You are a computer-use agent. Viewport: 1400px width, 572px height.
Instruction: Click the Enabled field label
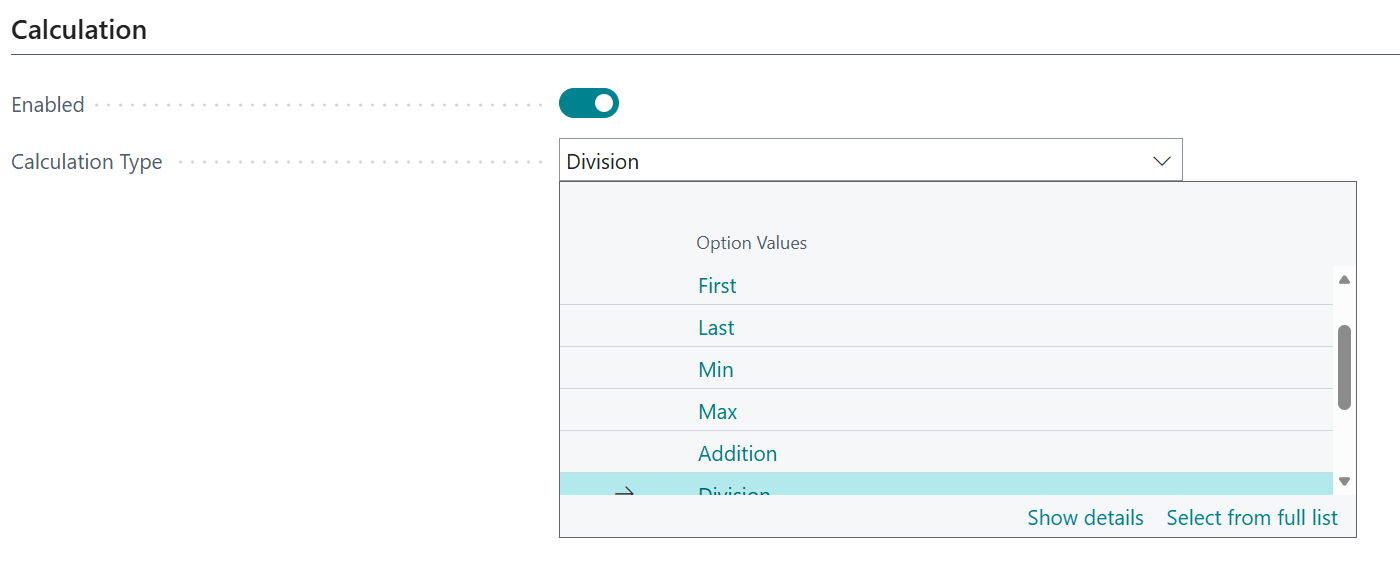48,105
